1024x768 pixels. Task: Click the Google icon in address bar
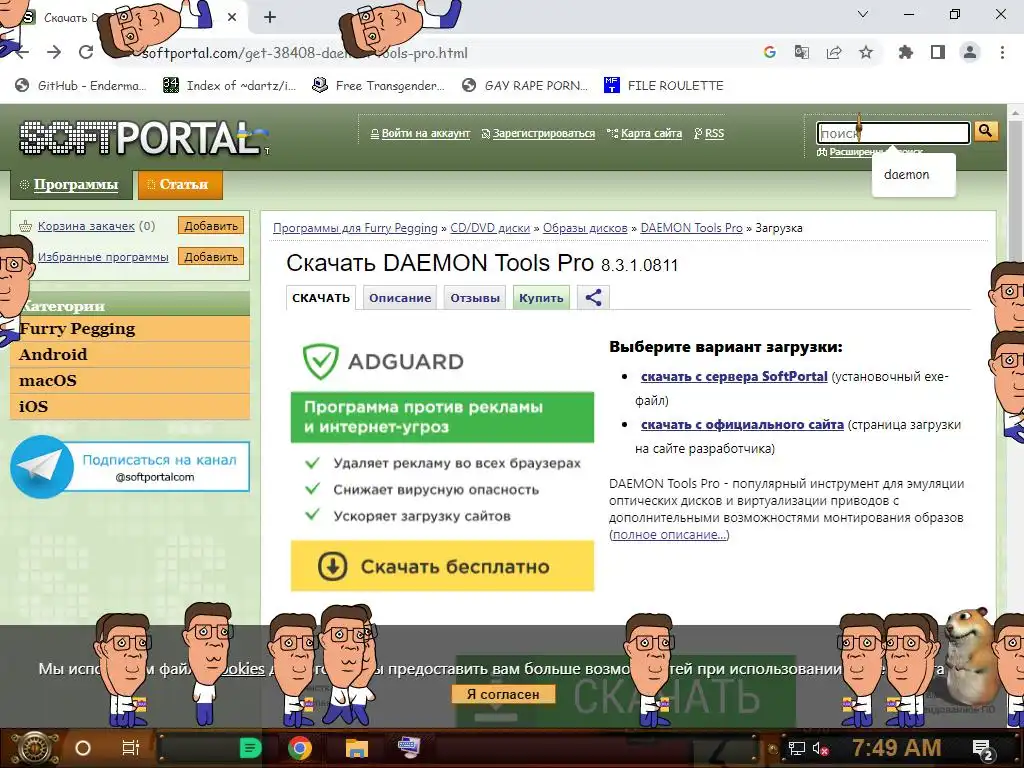coord(770,53)
